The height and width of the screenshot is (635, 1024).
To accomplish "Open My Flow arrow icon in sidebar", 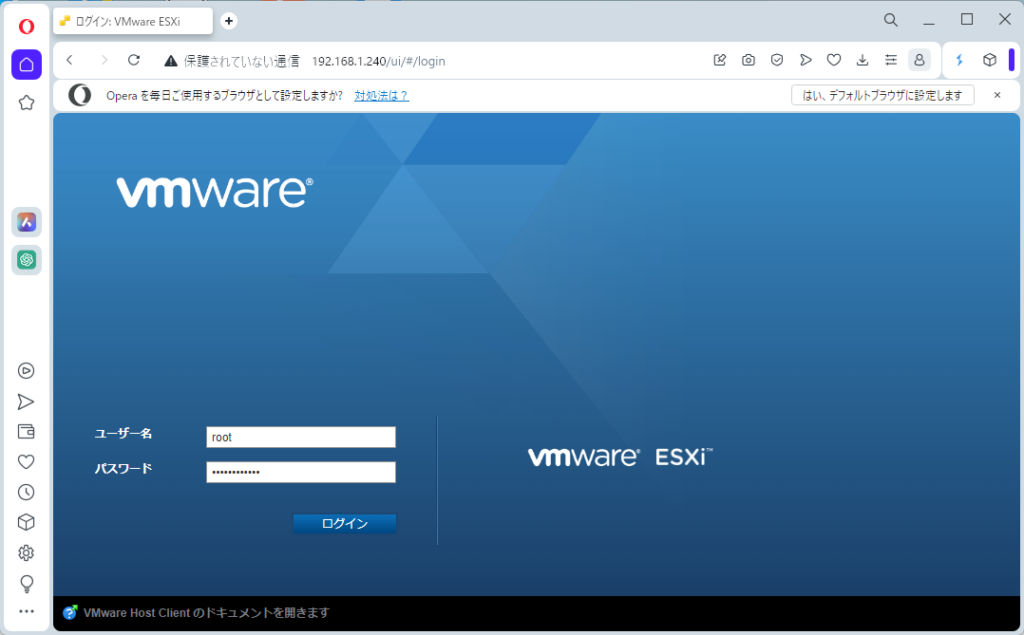I will click(x=26, y=401).
